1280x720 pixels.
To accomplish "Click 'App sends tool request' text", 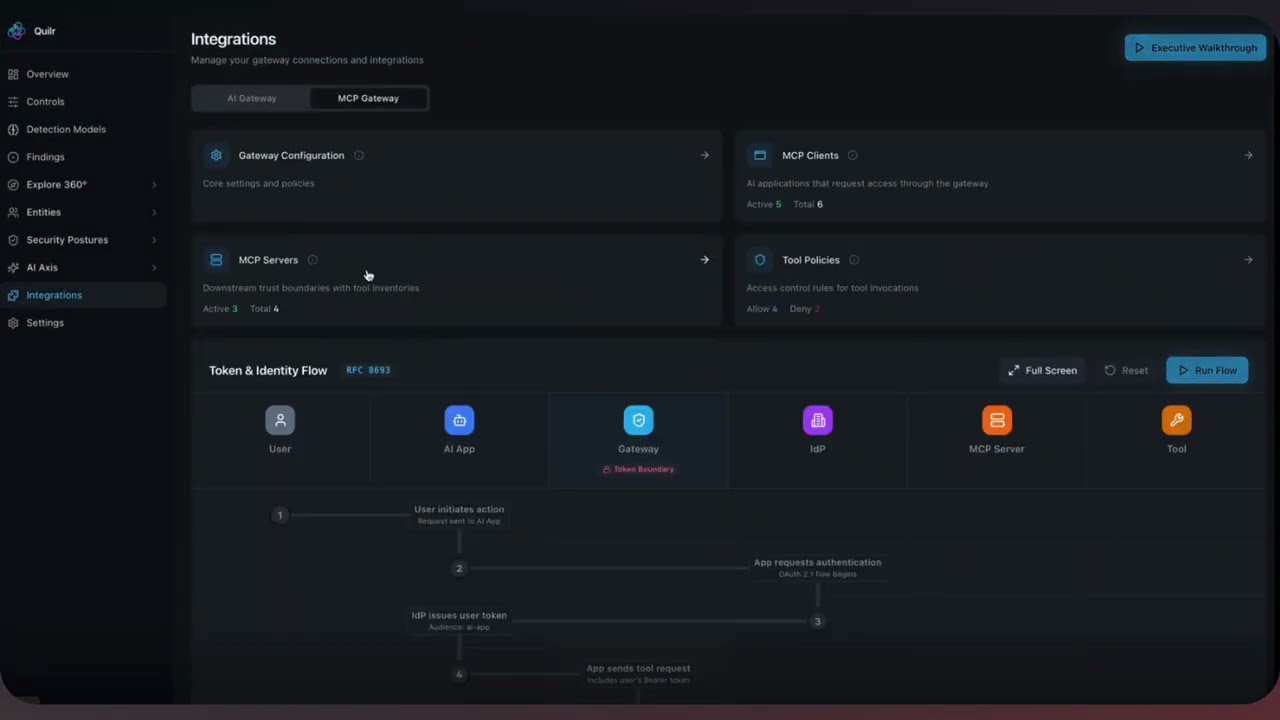I will (x=638, y=668).
